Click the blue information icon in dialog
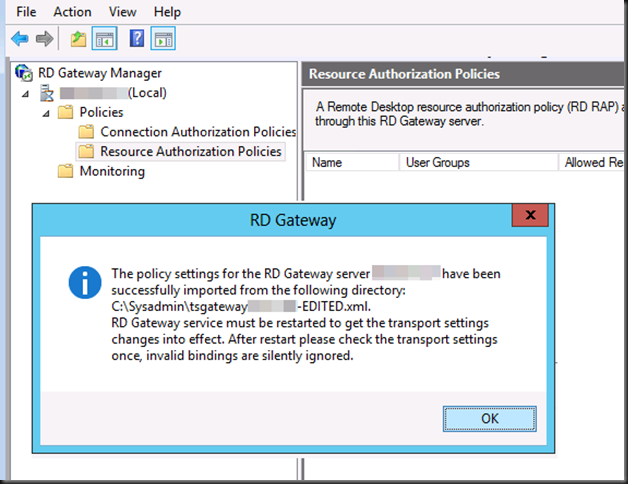The width and height of the screenshot is (628, 484). (85, 282)
